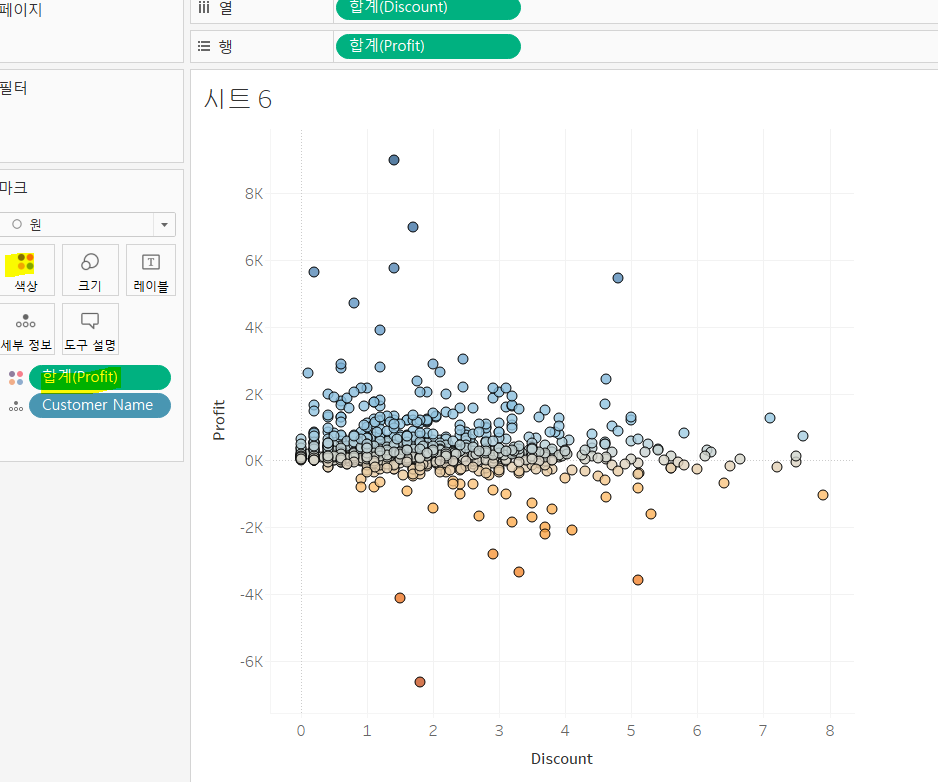The height and width of the screenshot is (782, 938).
Task: Expand the 원 mark type dropdown
Action: [x=164, y=225]
